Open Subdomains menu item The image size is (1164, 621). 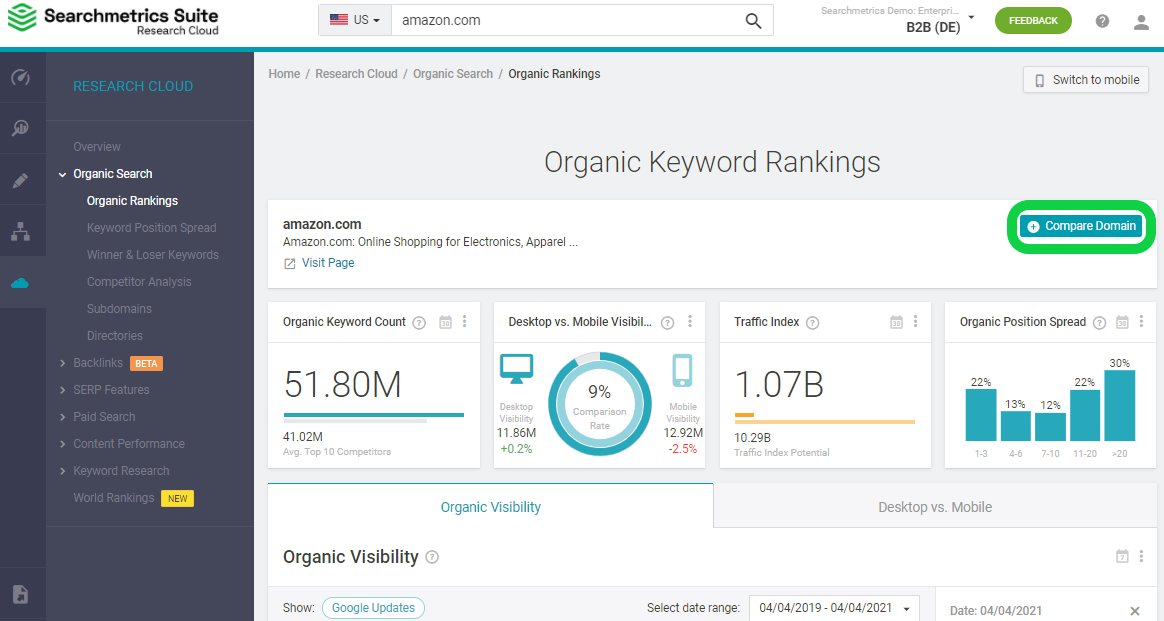point(119,309)
